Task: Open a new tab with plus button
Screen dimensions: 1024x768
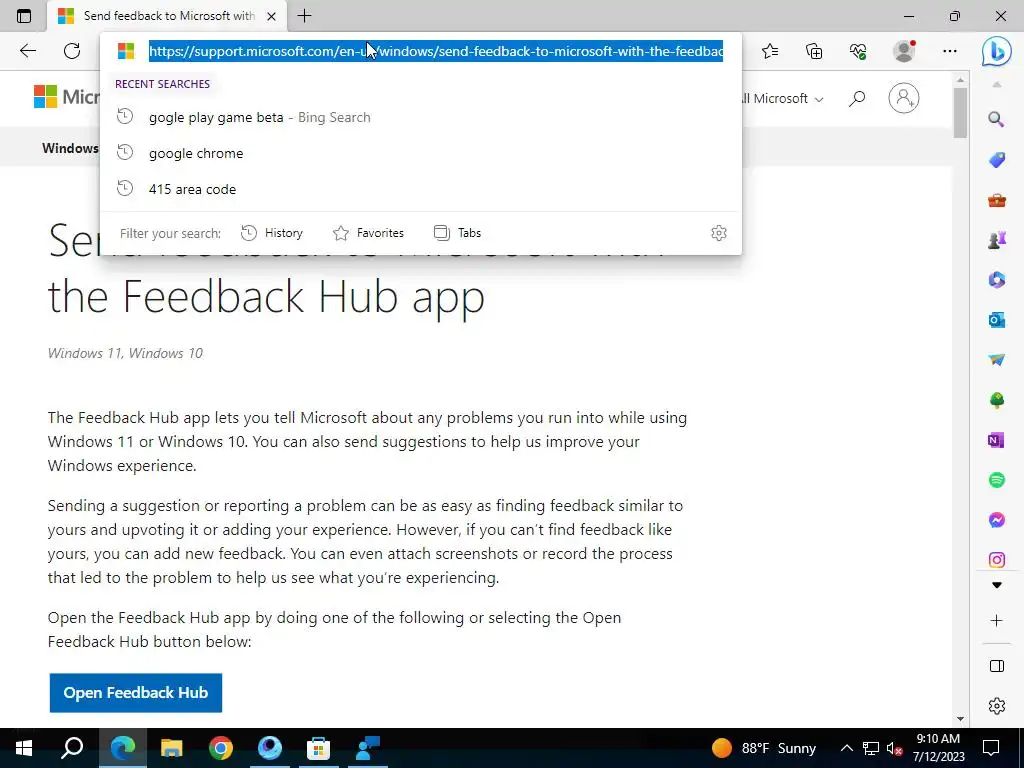Action: pyautogui.click(x=304, y=16)
